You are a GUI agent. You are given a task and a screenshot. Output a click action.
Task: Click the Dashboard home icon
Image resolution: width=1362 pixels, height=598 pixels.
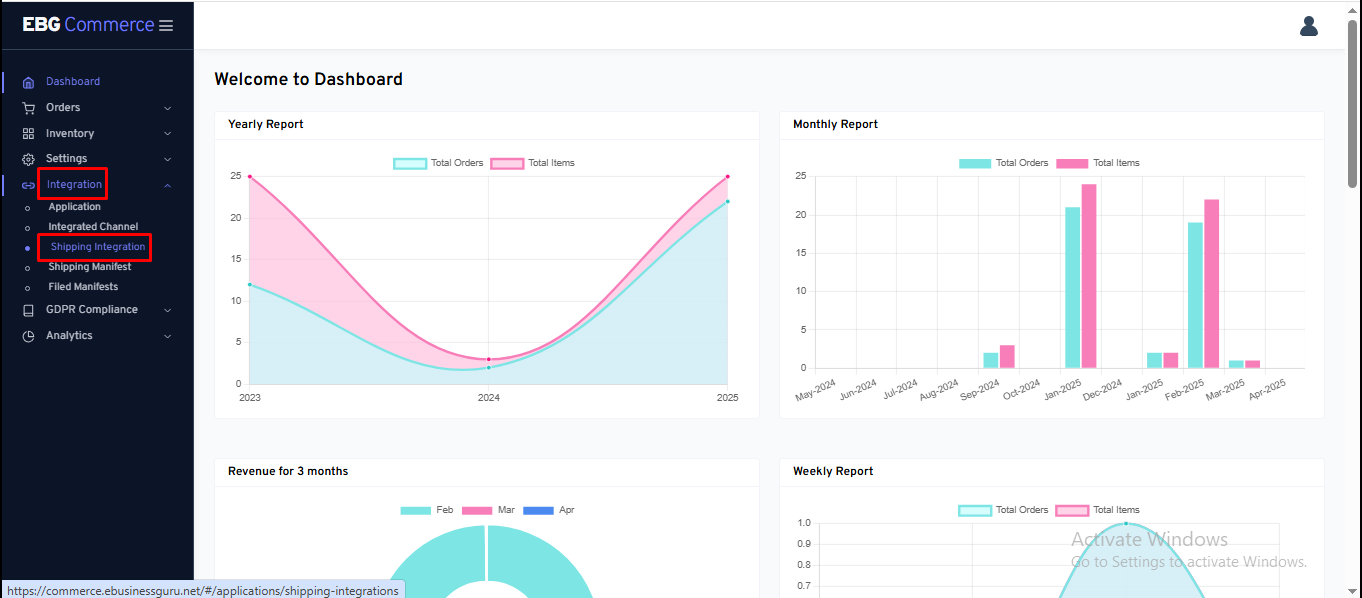tap(28, 82)
